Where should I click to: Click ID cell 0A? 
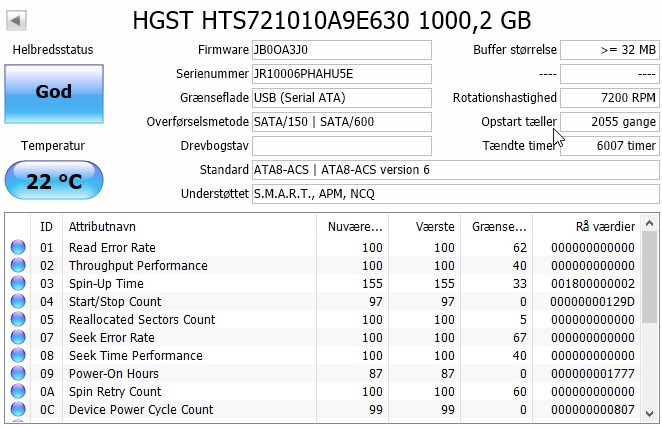click(47, 392)
